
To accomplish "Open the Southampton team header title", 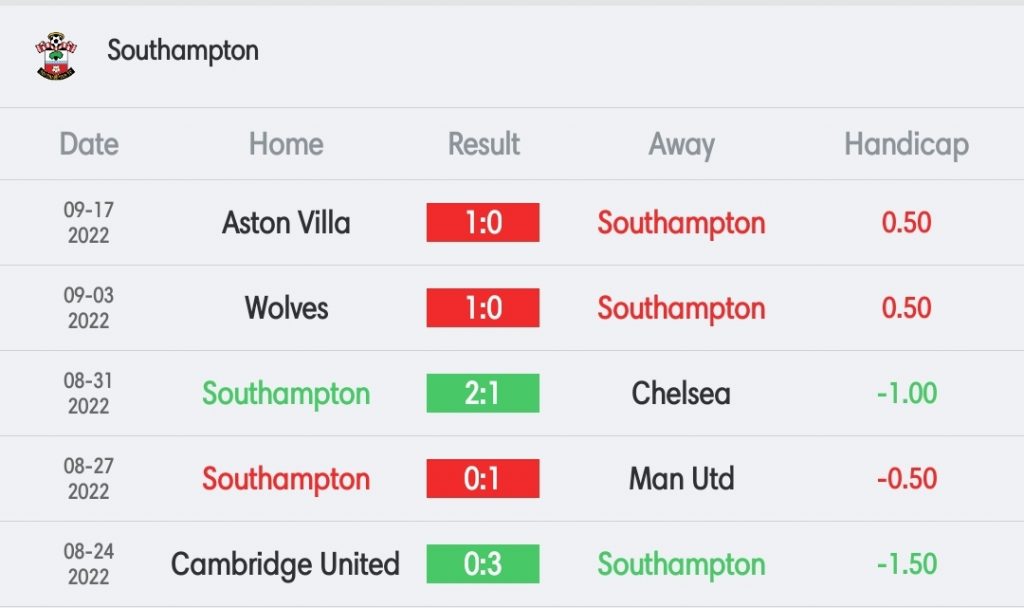I will [183, 51].
